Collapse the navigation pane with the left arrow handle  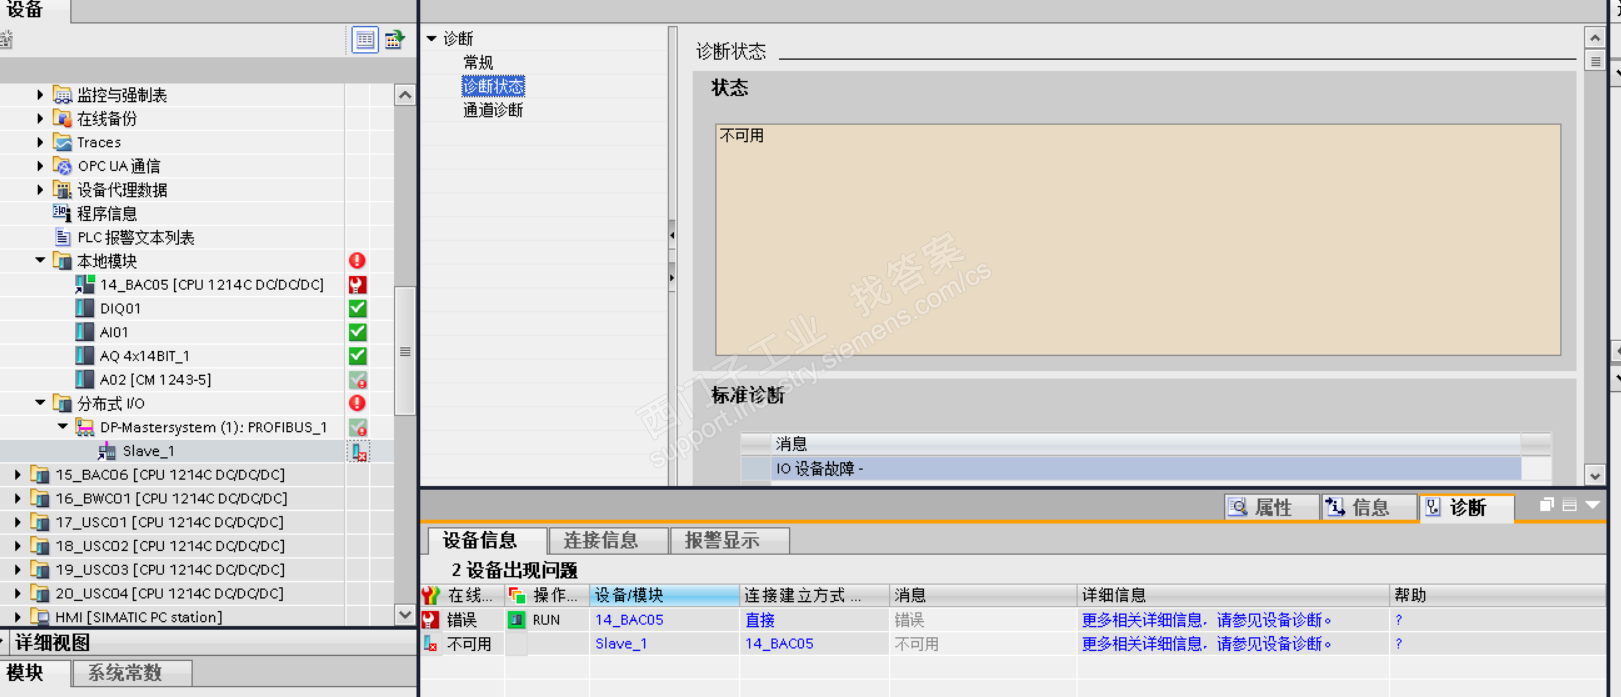(x=672, y=235)
